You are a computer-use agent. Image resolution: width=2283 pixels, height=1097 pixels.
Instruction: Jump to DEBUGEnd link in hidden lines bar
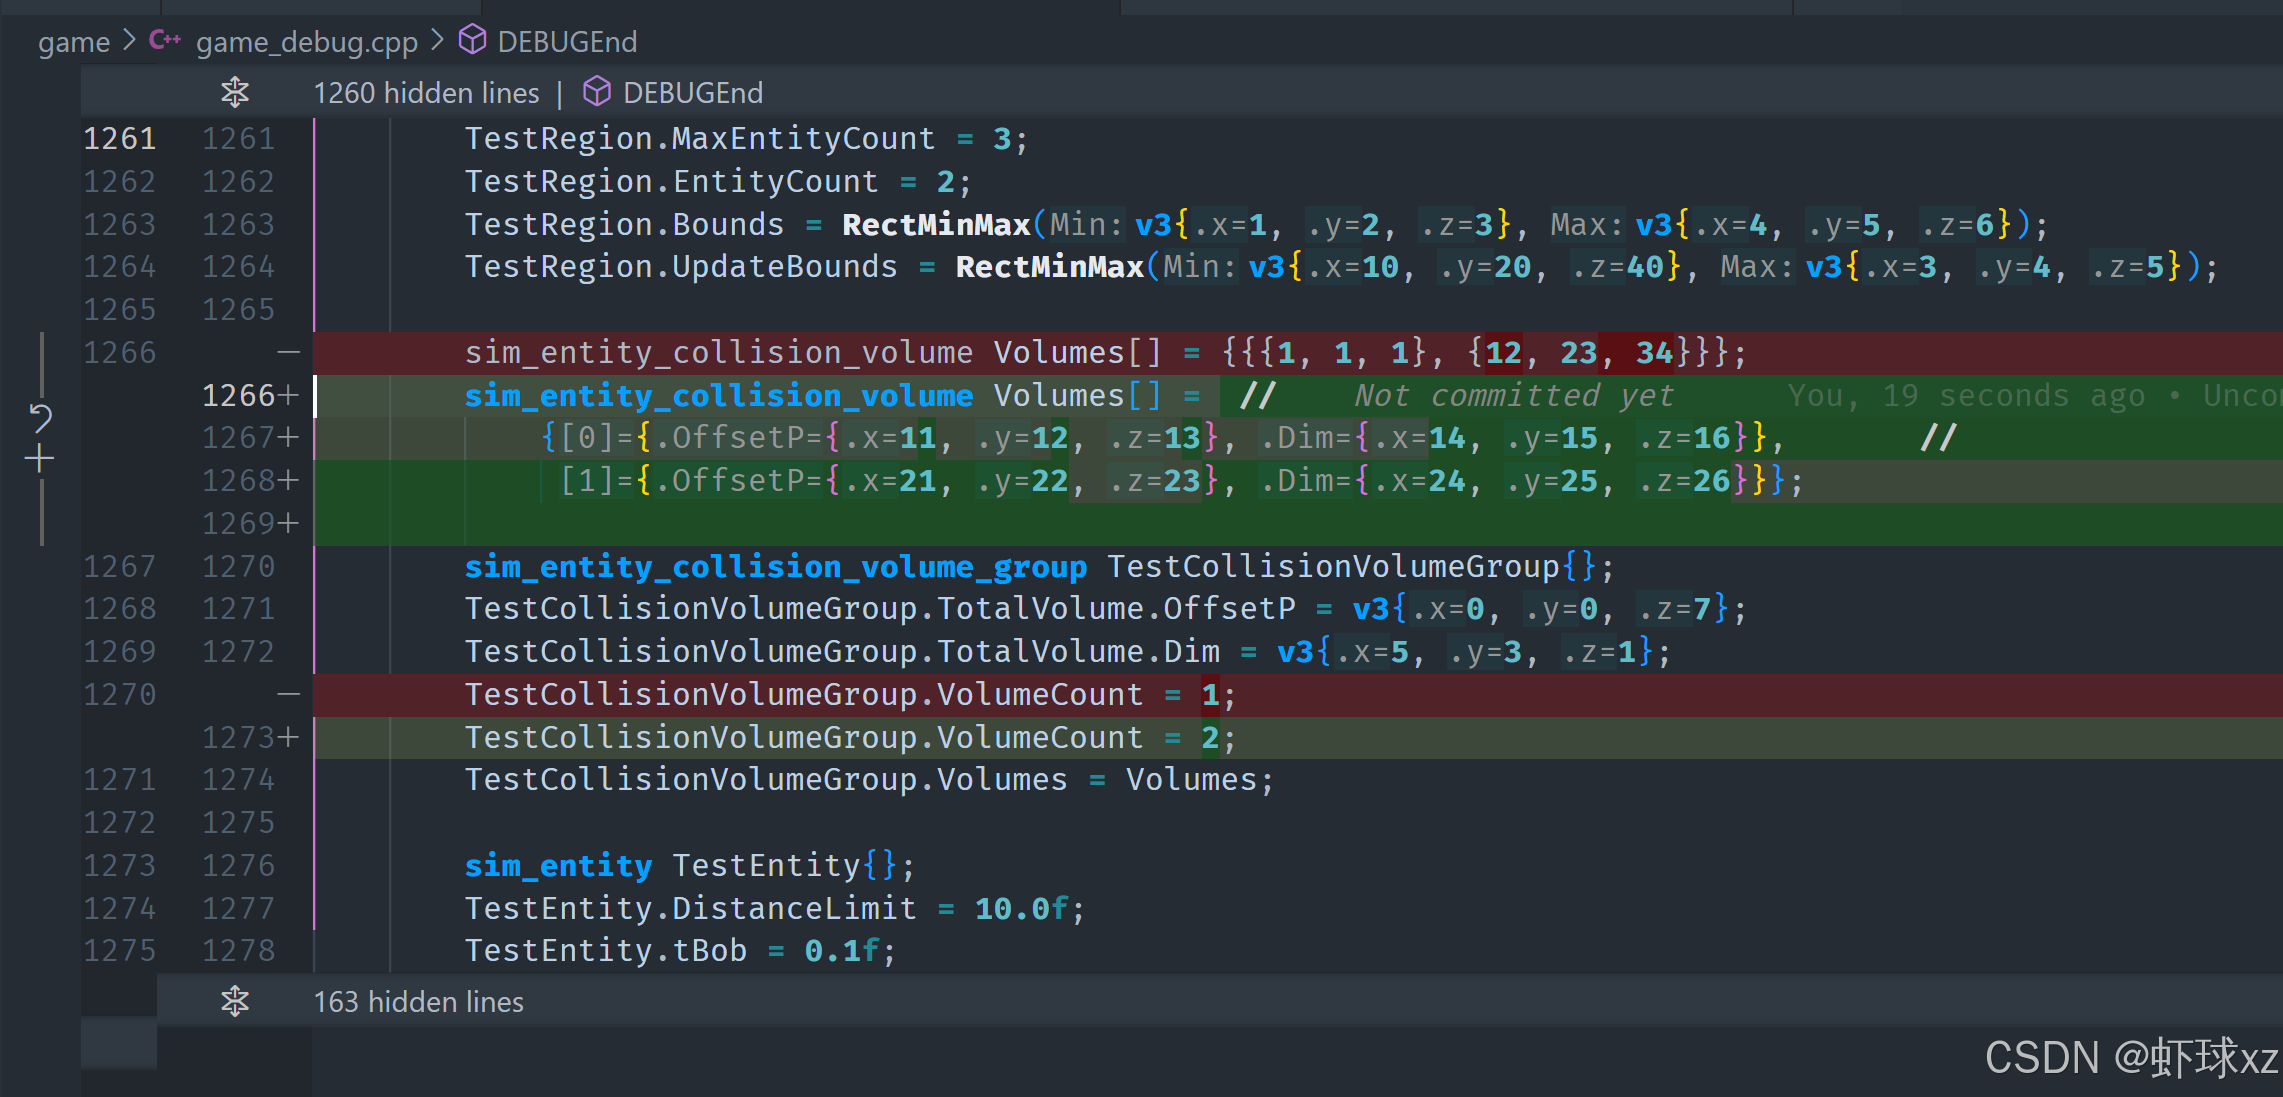tap(692, 93)
